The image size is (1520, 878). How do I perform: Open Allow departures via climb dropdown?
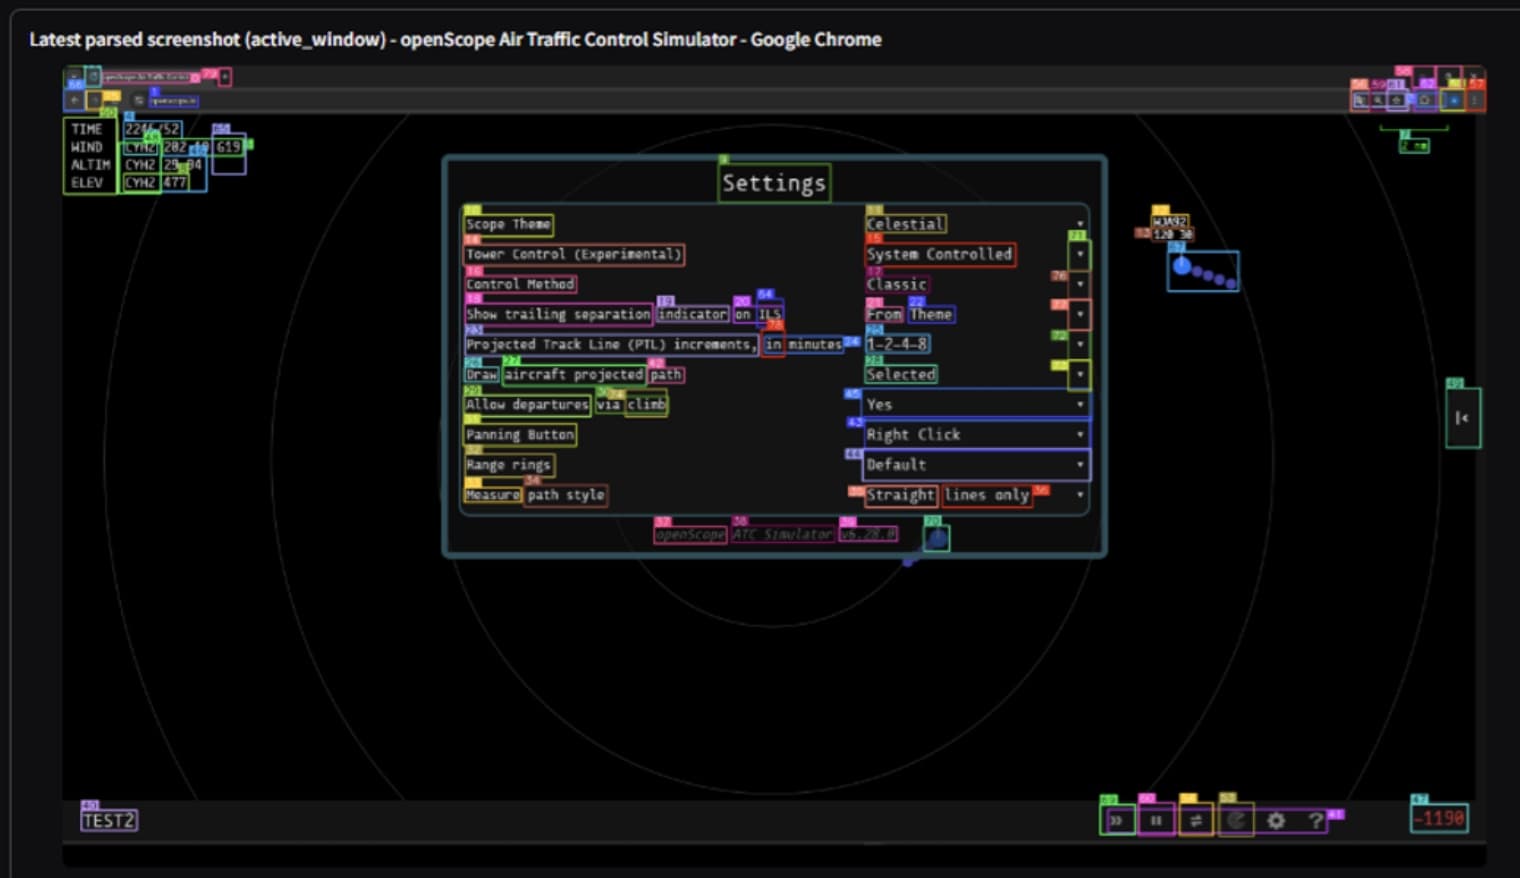(976, 404)
